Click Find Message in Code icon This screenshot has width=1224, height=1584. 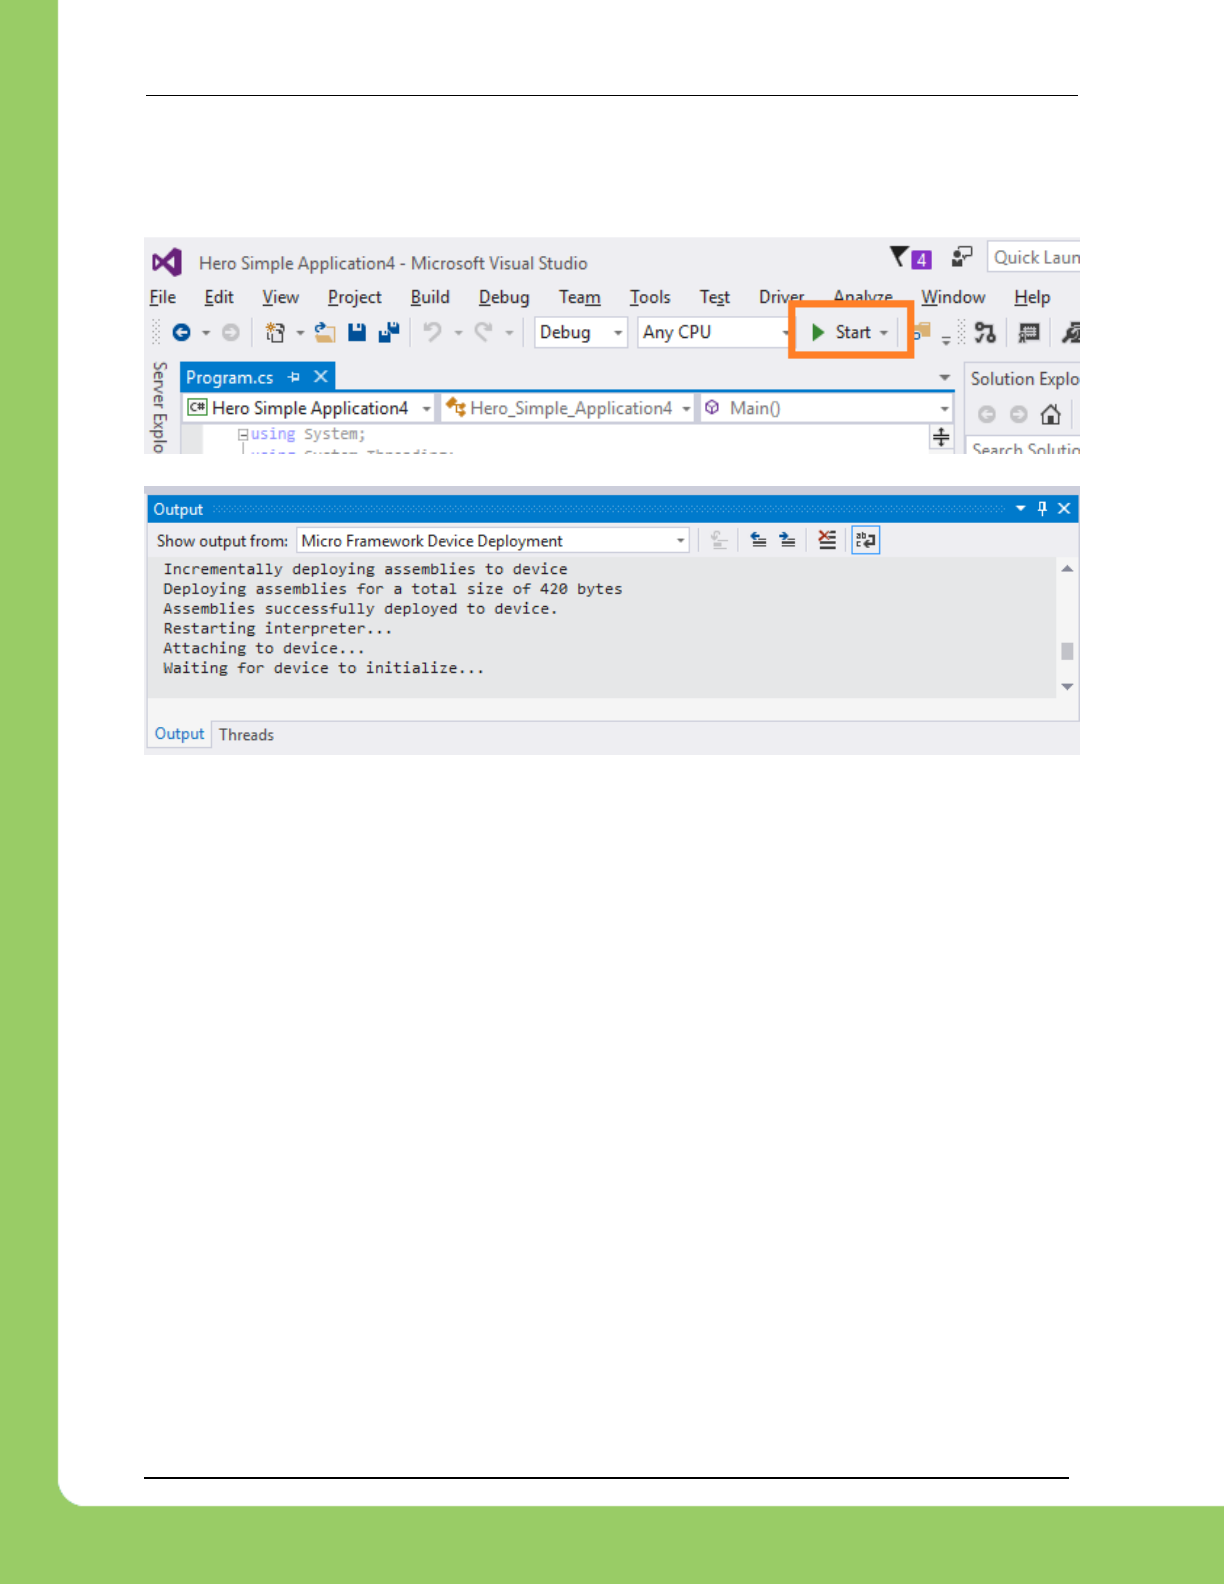click(719, 540)
